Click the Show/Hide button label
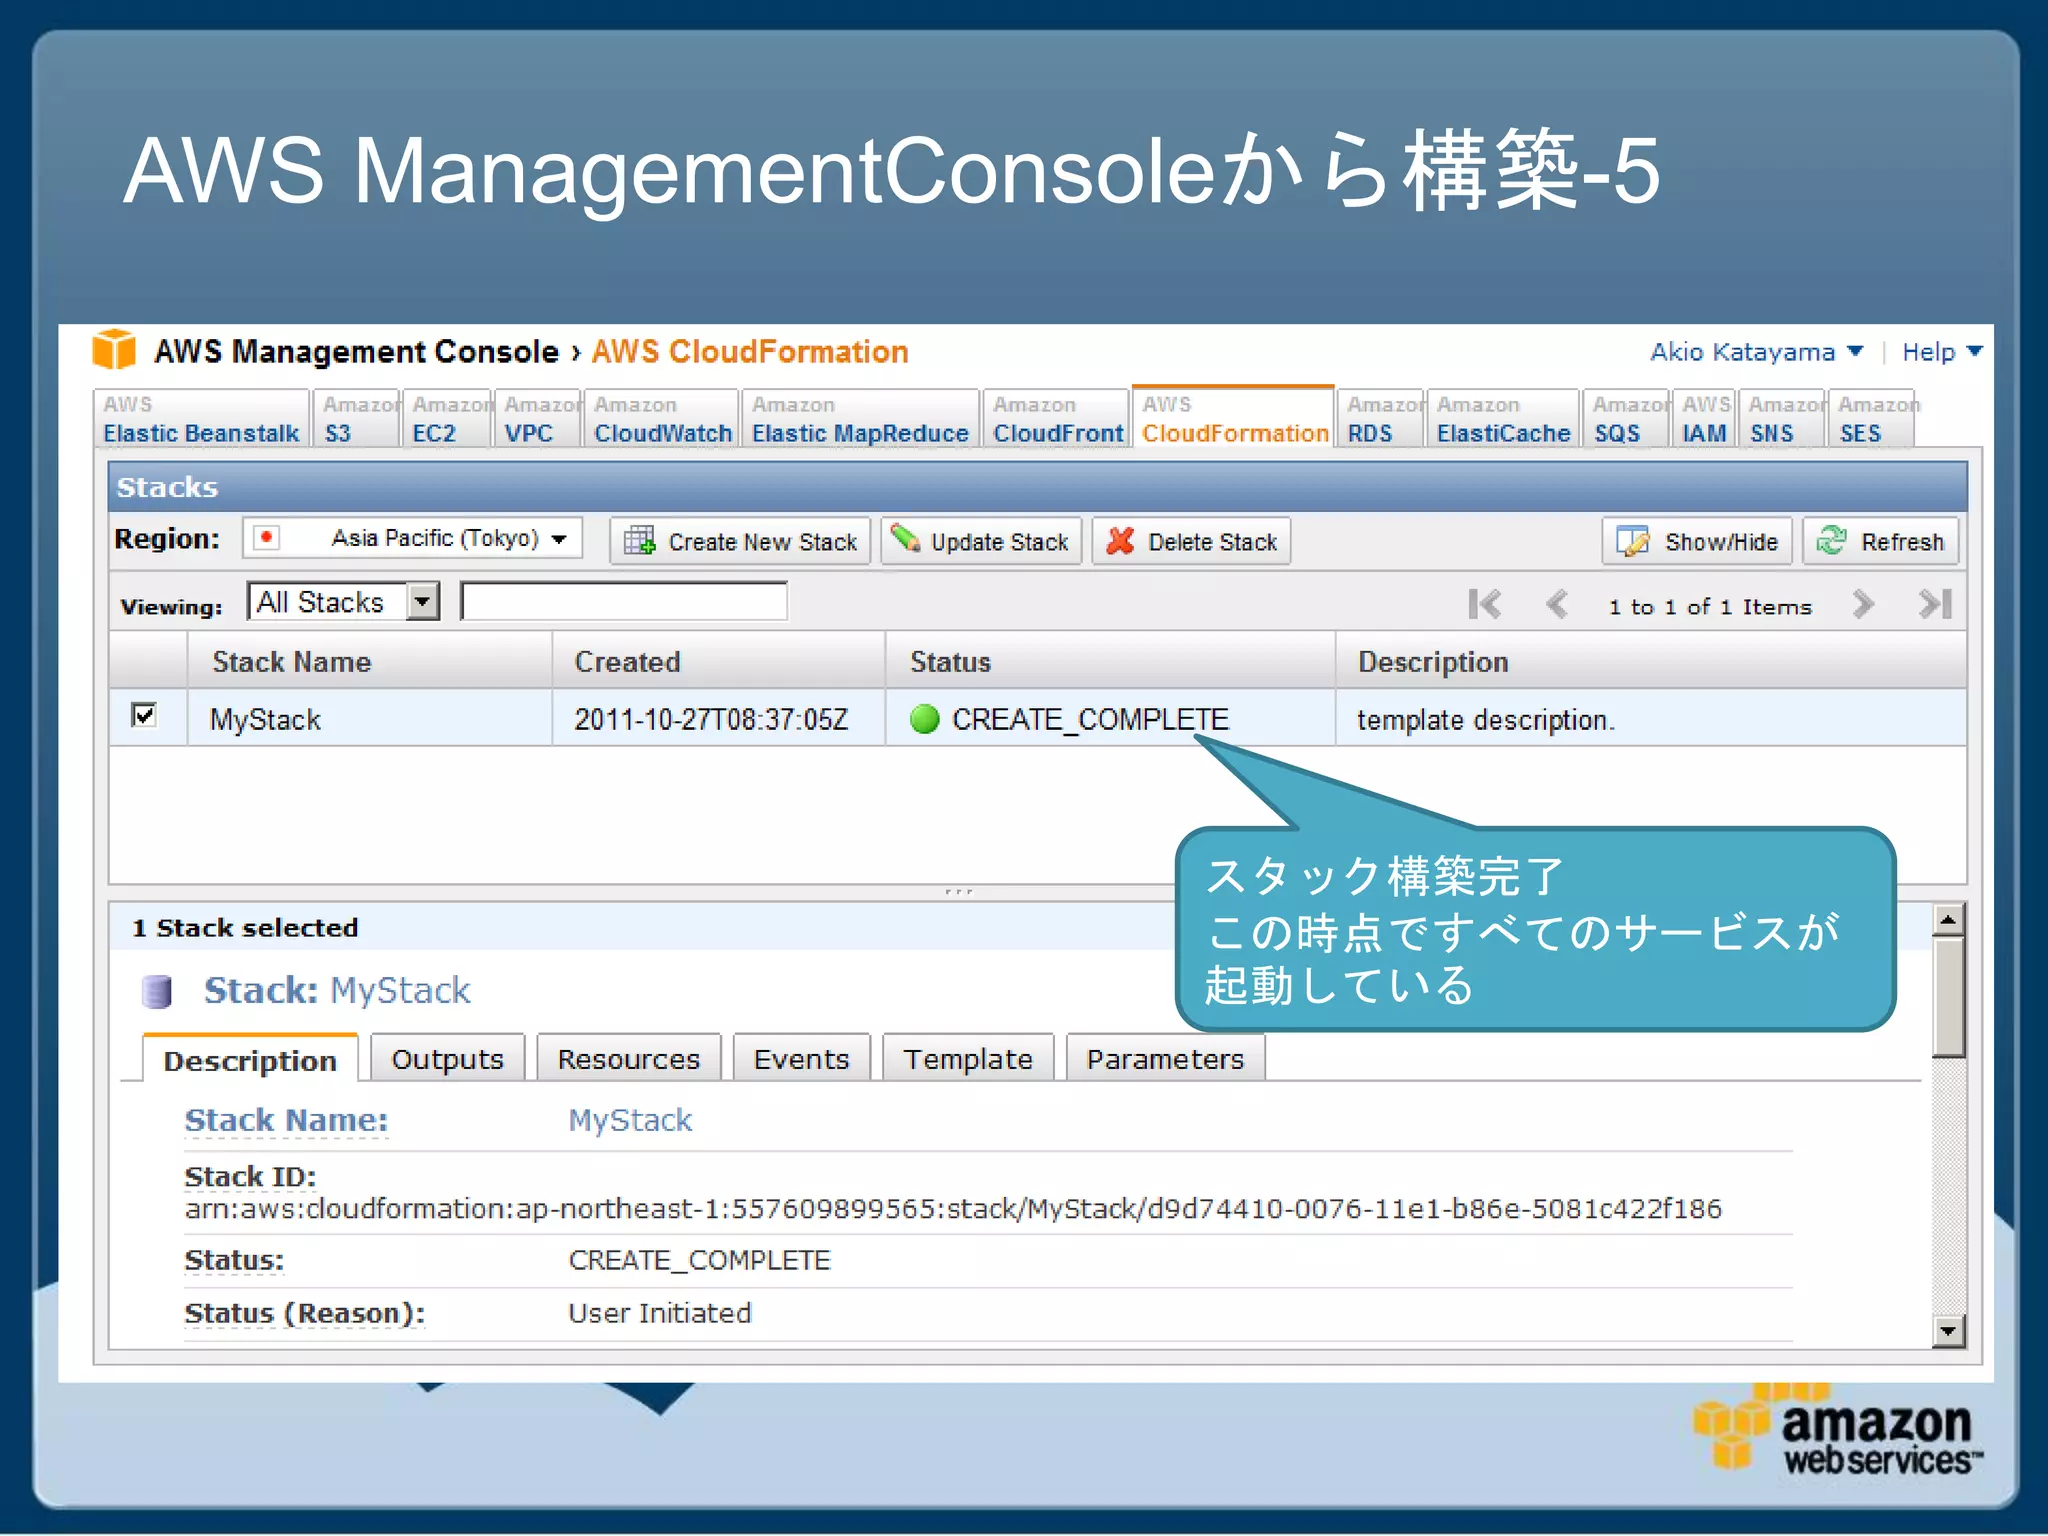The width and height of the screenshot is (2048, 1536). coord(1721,542)
